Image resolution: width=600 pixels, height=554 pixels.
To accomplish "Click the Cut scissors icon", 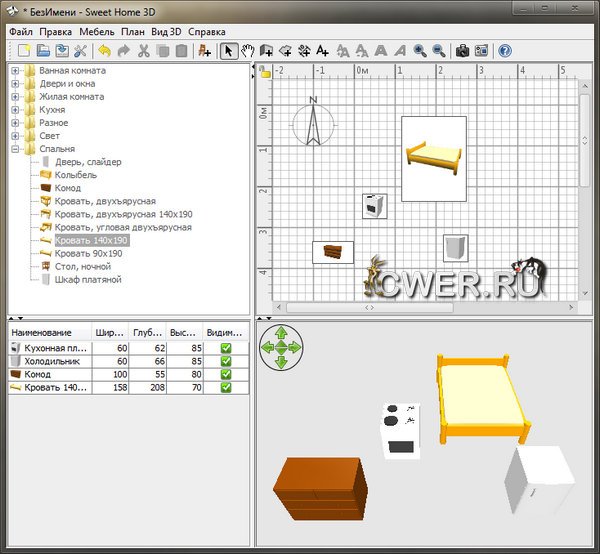I will [143, 50].
